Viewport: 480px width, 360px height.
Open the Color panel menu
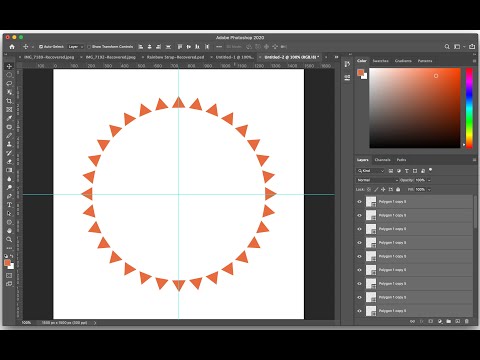pos(474,61)
